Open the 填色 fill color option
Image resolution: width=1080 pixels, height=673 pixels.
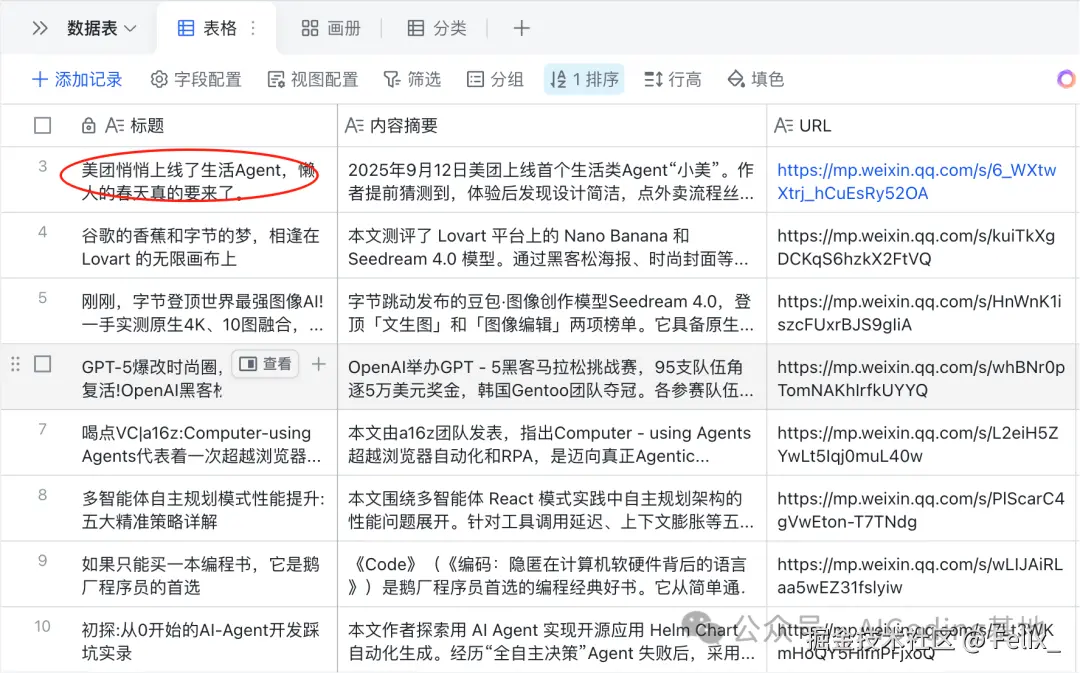click(x=756, y=79)
